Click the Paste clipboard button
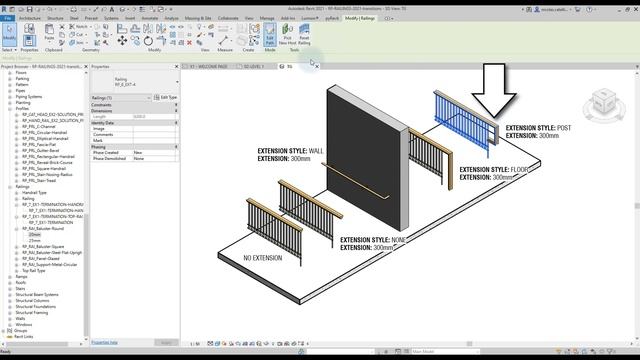Viewport: 640px width, 360px height. [x=49, y=32]
